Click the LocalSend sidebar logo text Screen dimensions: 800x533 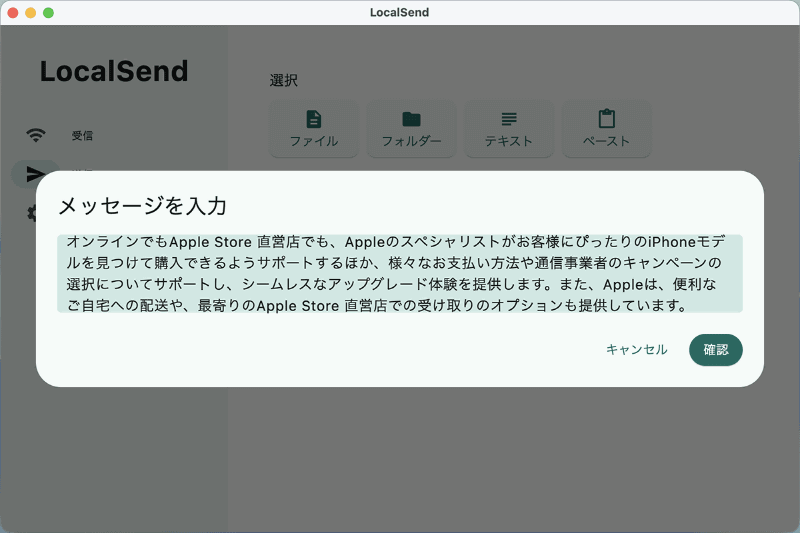114,71
